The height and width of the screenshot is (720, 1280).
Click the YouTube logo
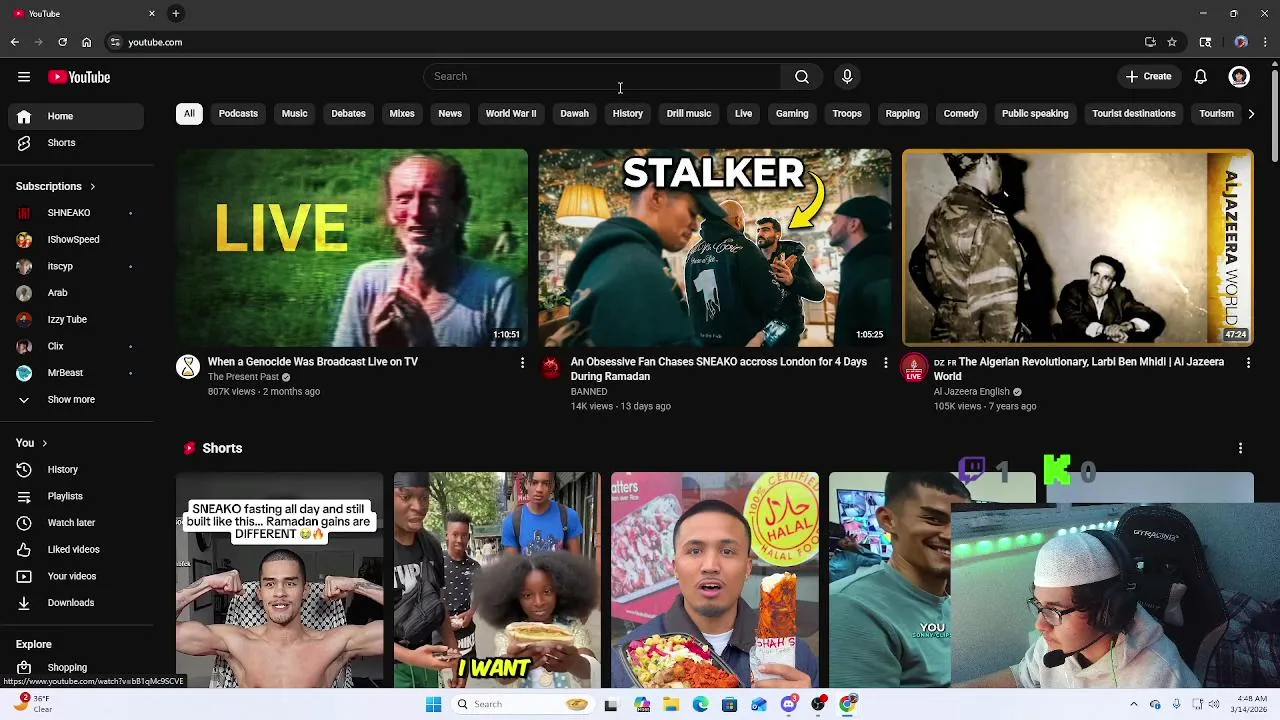coord(79,77)
